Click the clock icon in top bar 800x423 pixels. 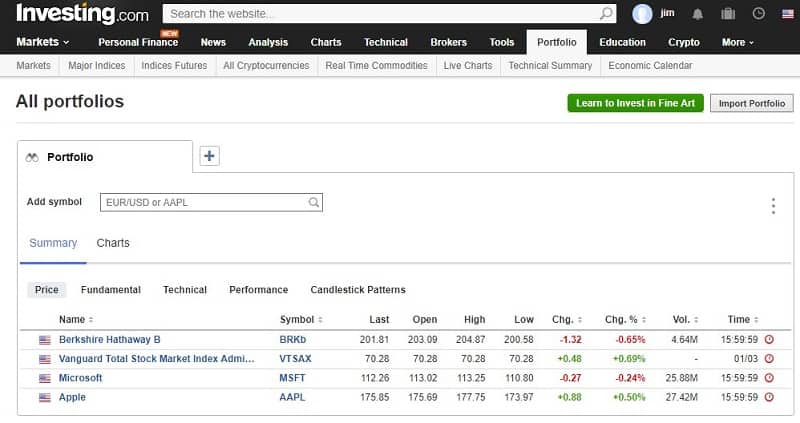[x=758, y=14]
